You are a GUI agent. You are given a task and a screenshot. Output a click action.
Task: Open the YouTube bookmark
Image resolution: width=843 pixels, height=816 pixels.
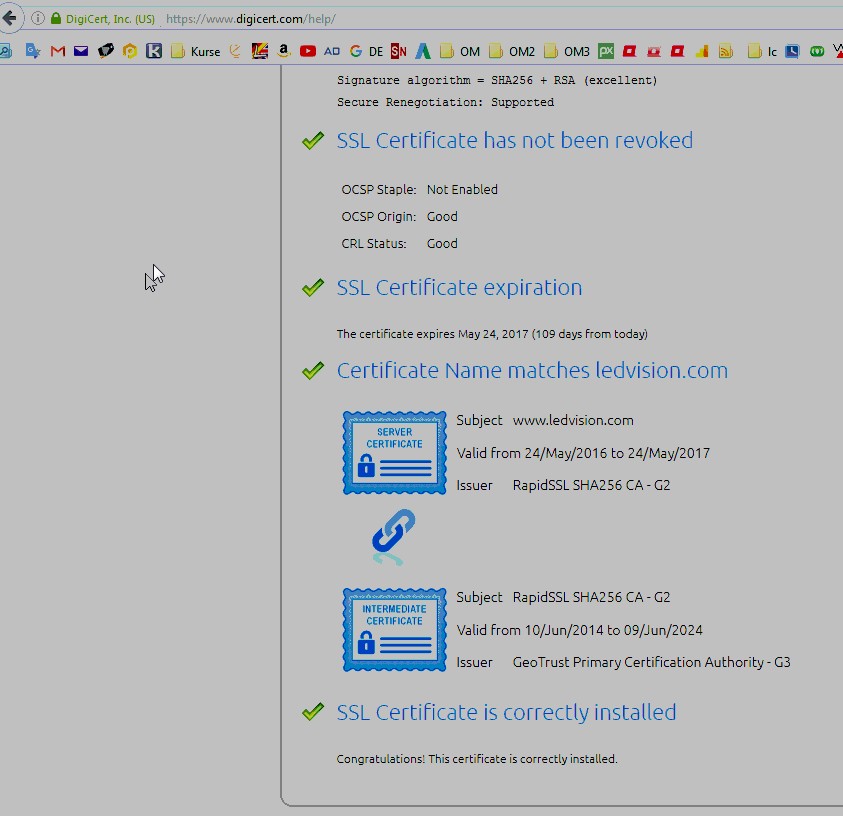[307, 51]
